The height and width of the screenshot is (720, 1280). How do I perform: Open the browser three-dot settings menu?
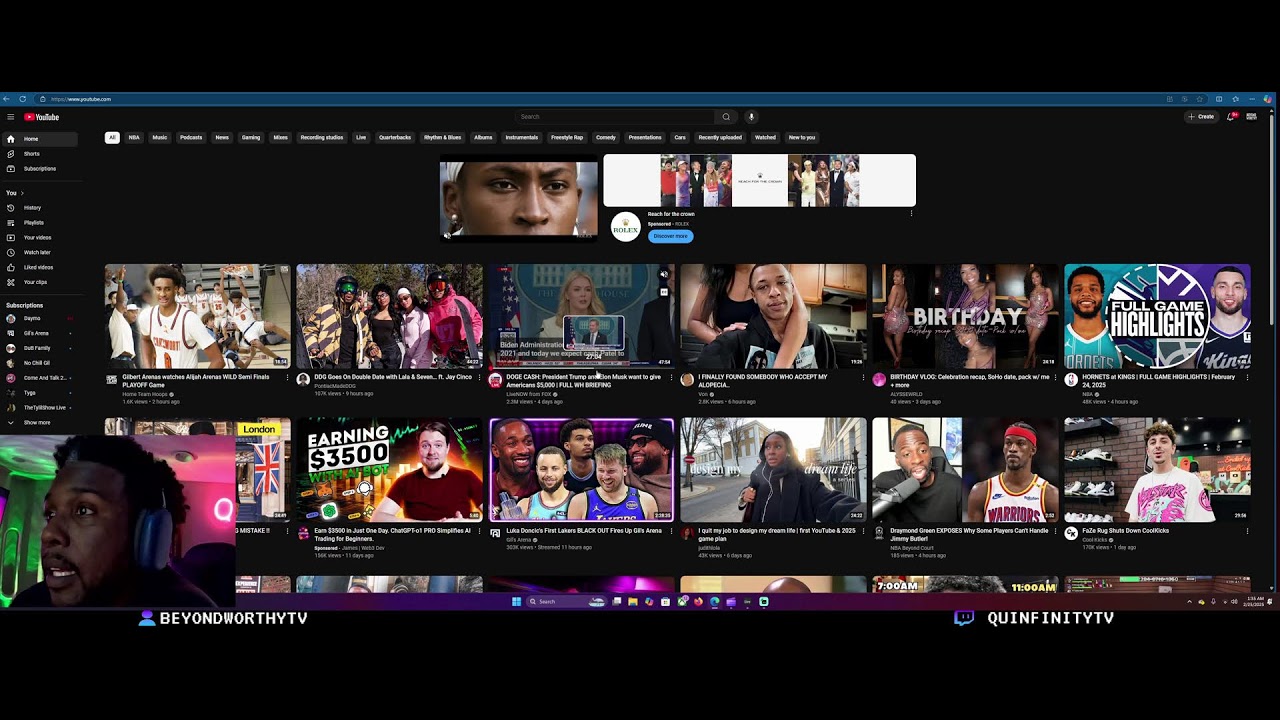[1251, 99]
